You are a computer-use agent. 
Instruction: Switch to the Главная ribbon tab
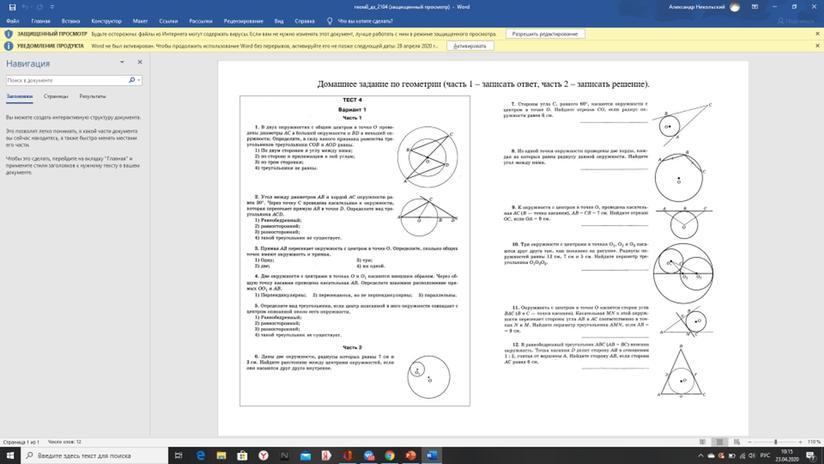40,21
